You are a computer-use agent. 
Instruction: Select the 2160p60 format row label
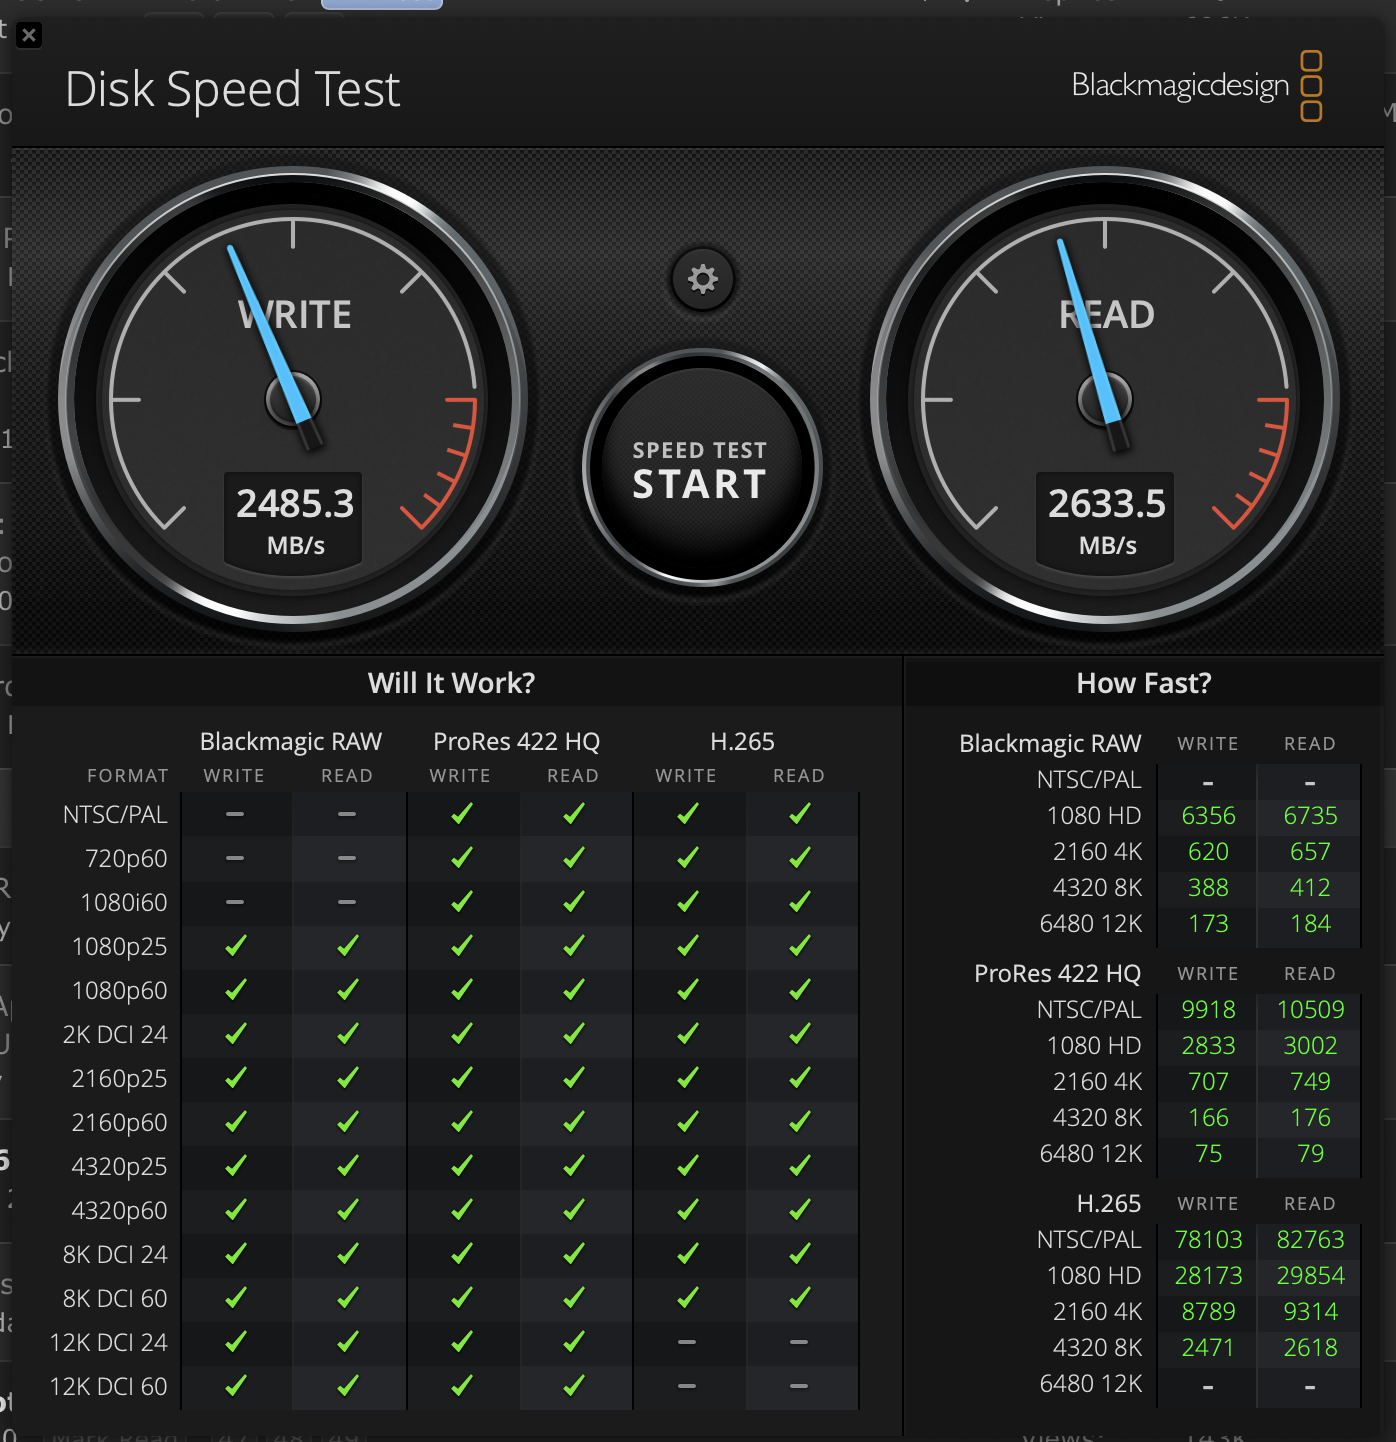coord(120,1123)
